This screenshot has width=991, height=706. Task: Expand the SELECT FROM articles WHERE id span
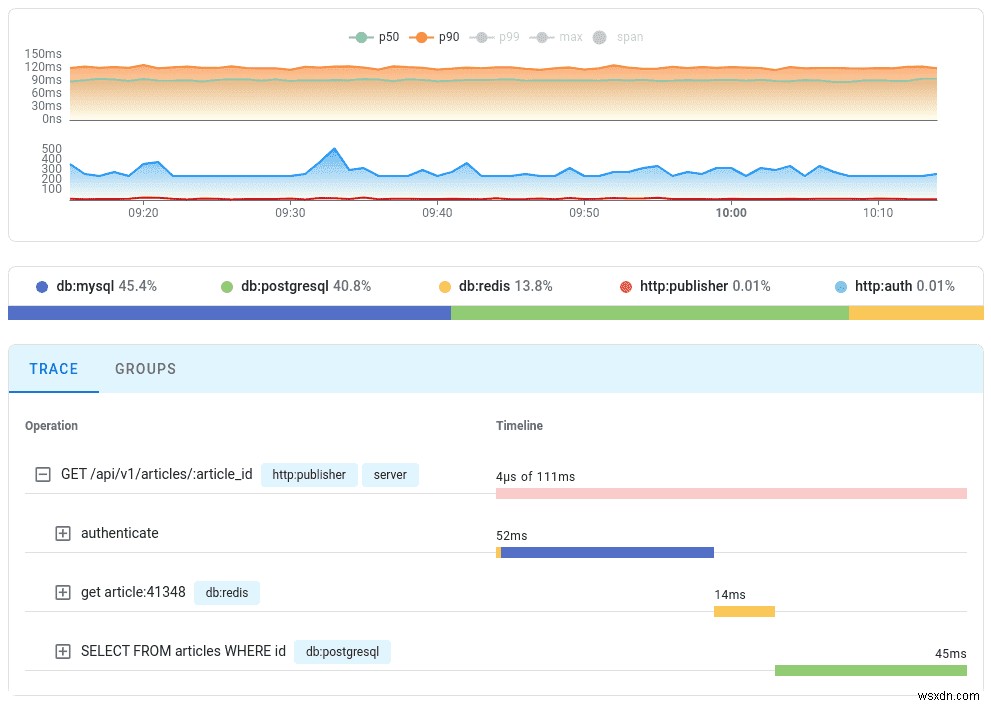point(62,650)
